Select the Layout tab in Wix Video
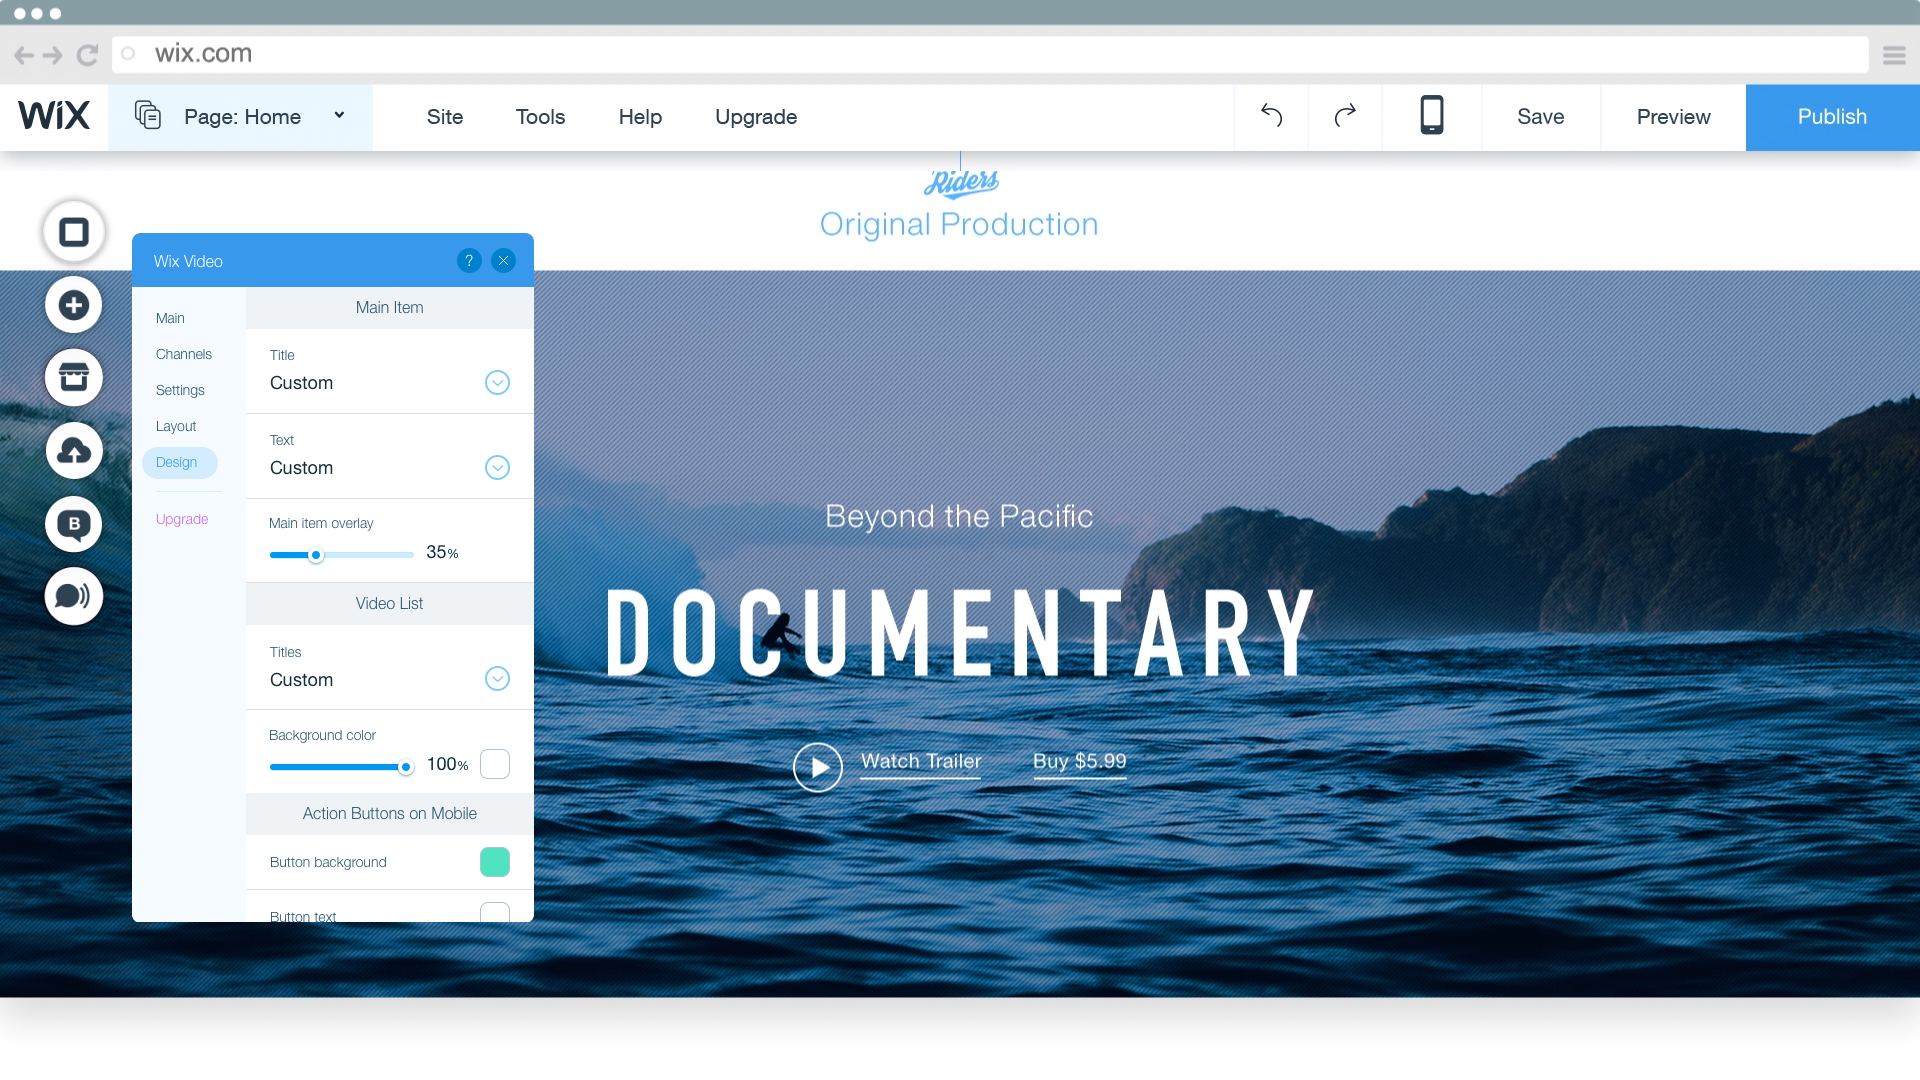 click(x=176, y=426)
